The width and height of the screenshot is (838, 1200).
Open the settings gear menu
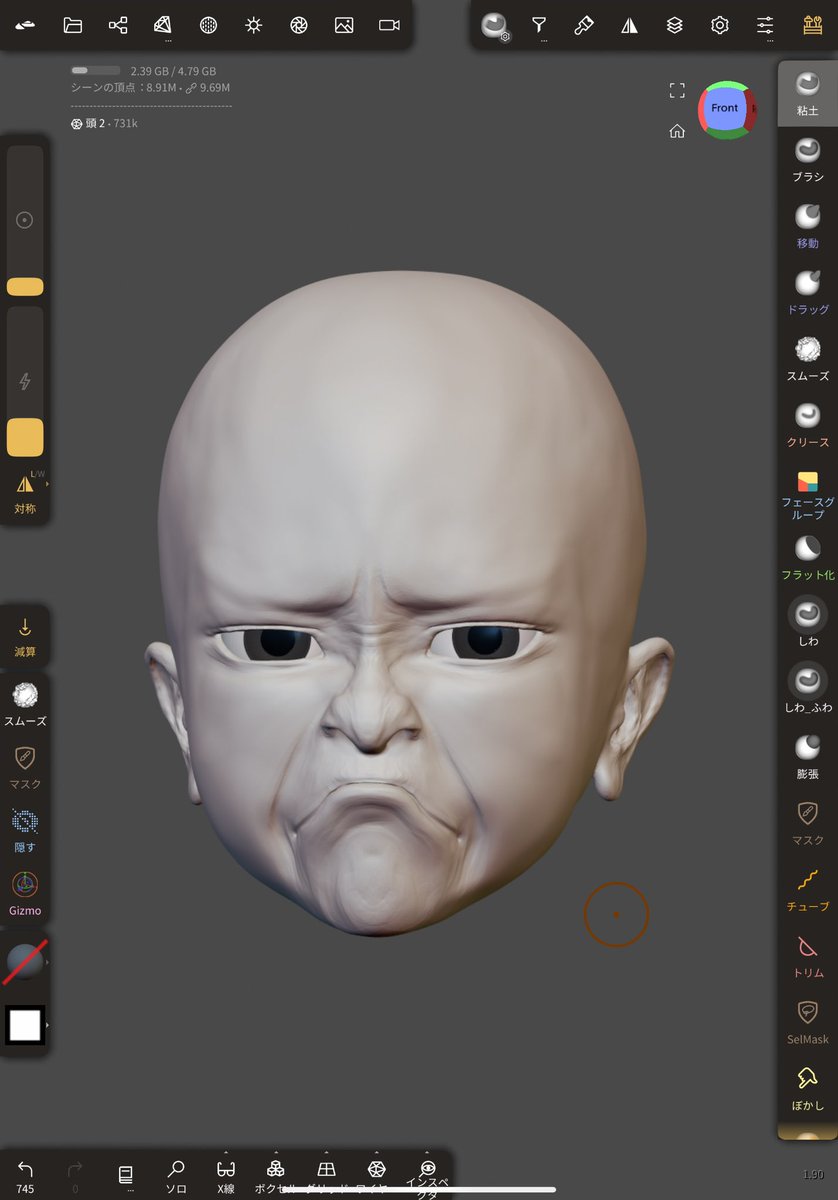720,25
